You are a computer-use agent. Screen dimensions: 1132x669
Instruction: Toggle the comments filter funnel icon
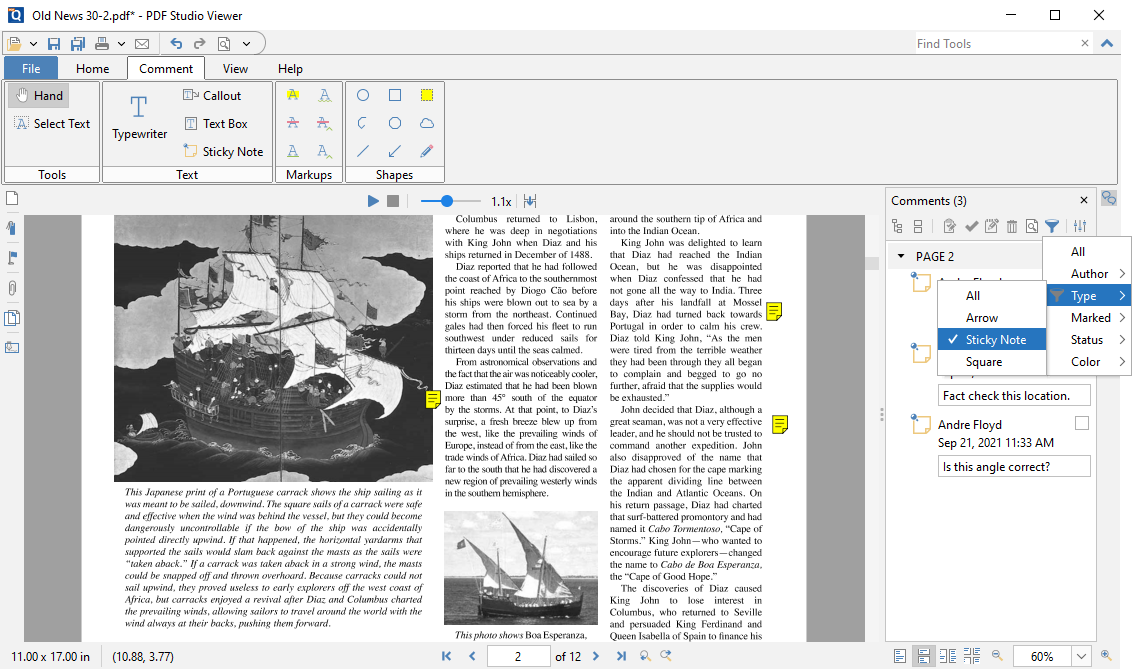[x=1052, y=226]
